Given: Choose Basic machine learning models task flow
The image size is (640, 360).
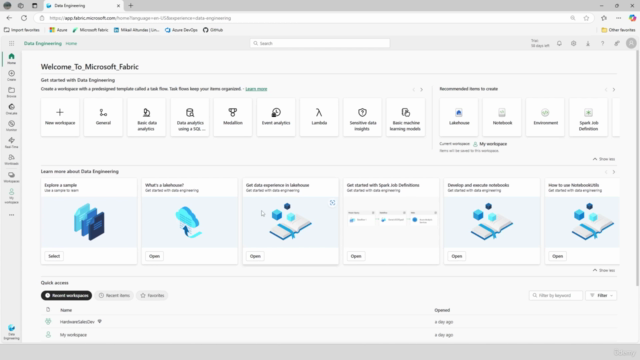Looking at the screenshot, I should pyautogui.click(x=405, y=117).
